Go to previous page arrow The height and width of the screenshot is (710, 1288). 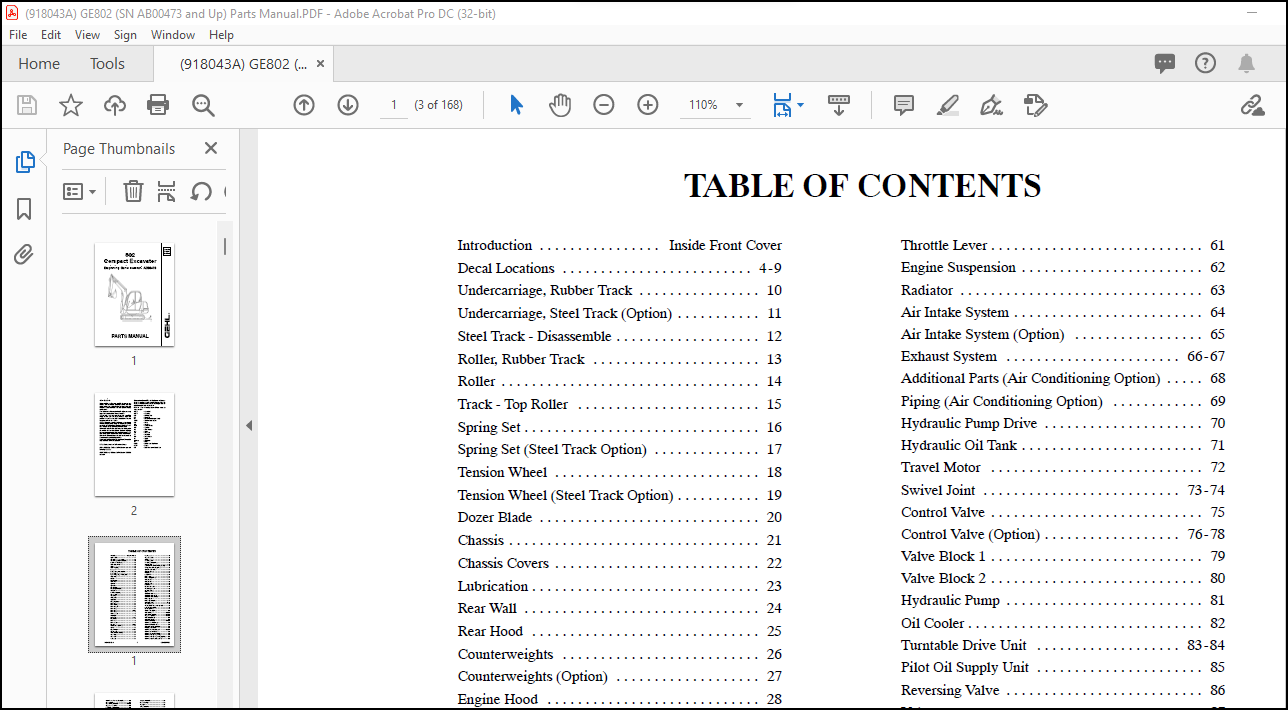tap(304, 105)
